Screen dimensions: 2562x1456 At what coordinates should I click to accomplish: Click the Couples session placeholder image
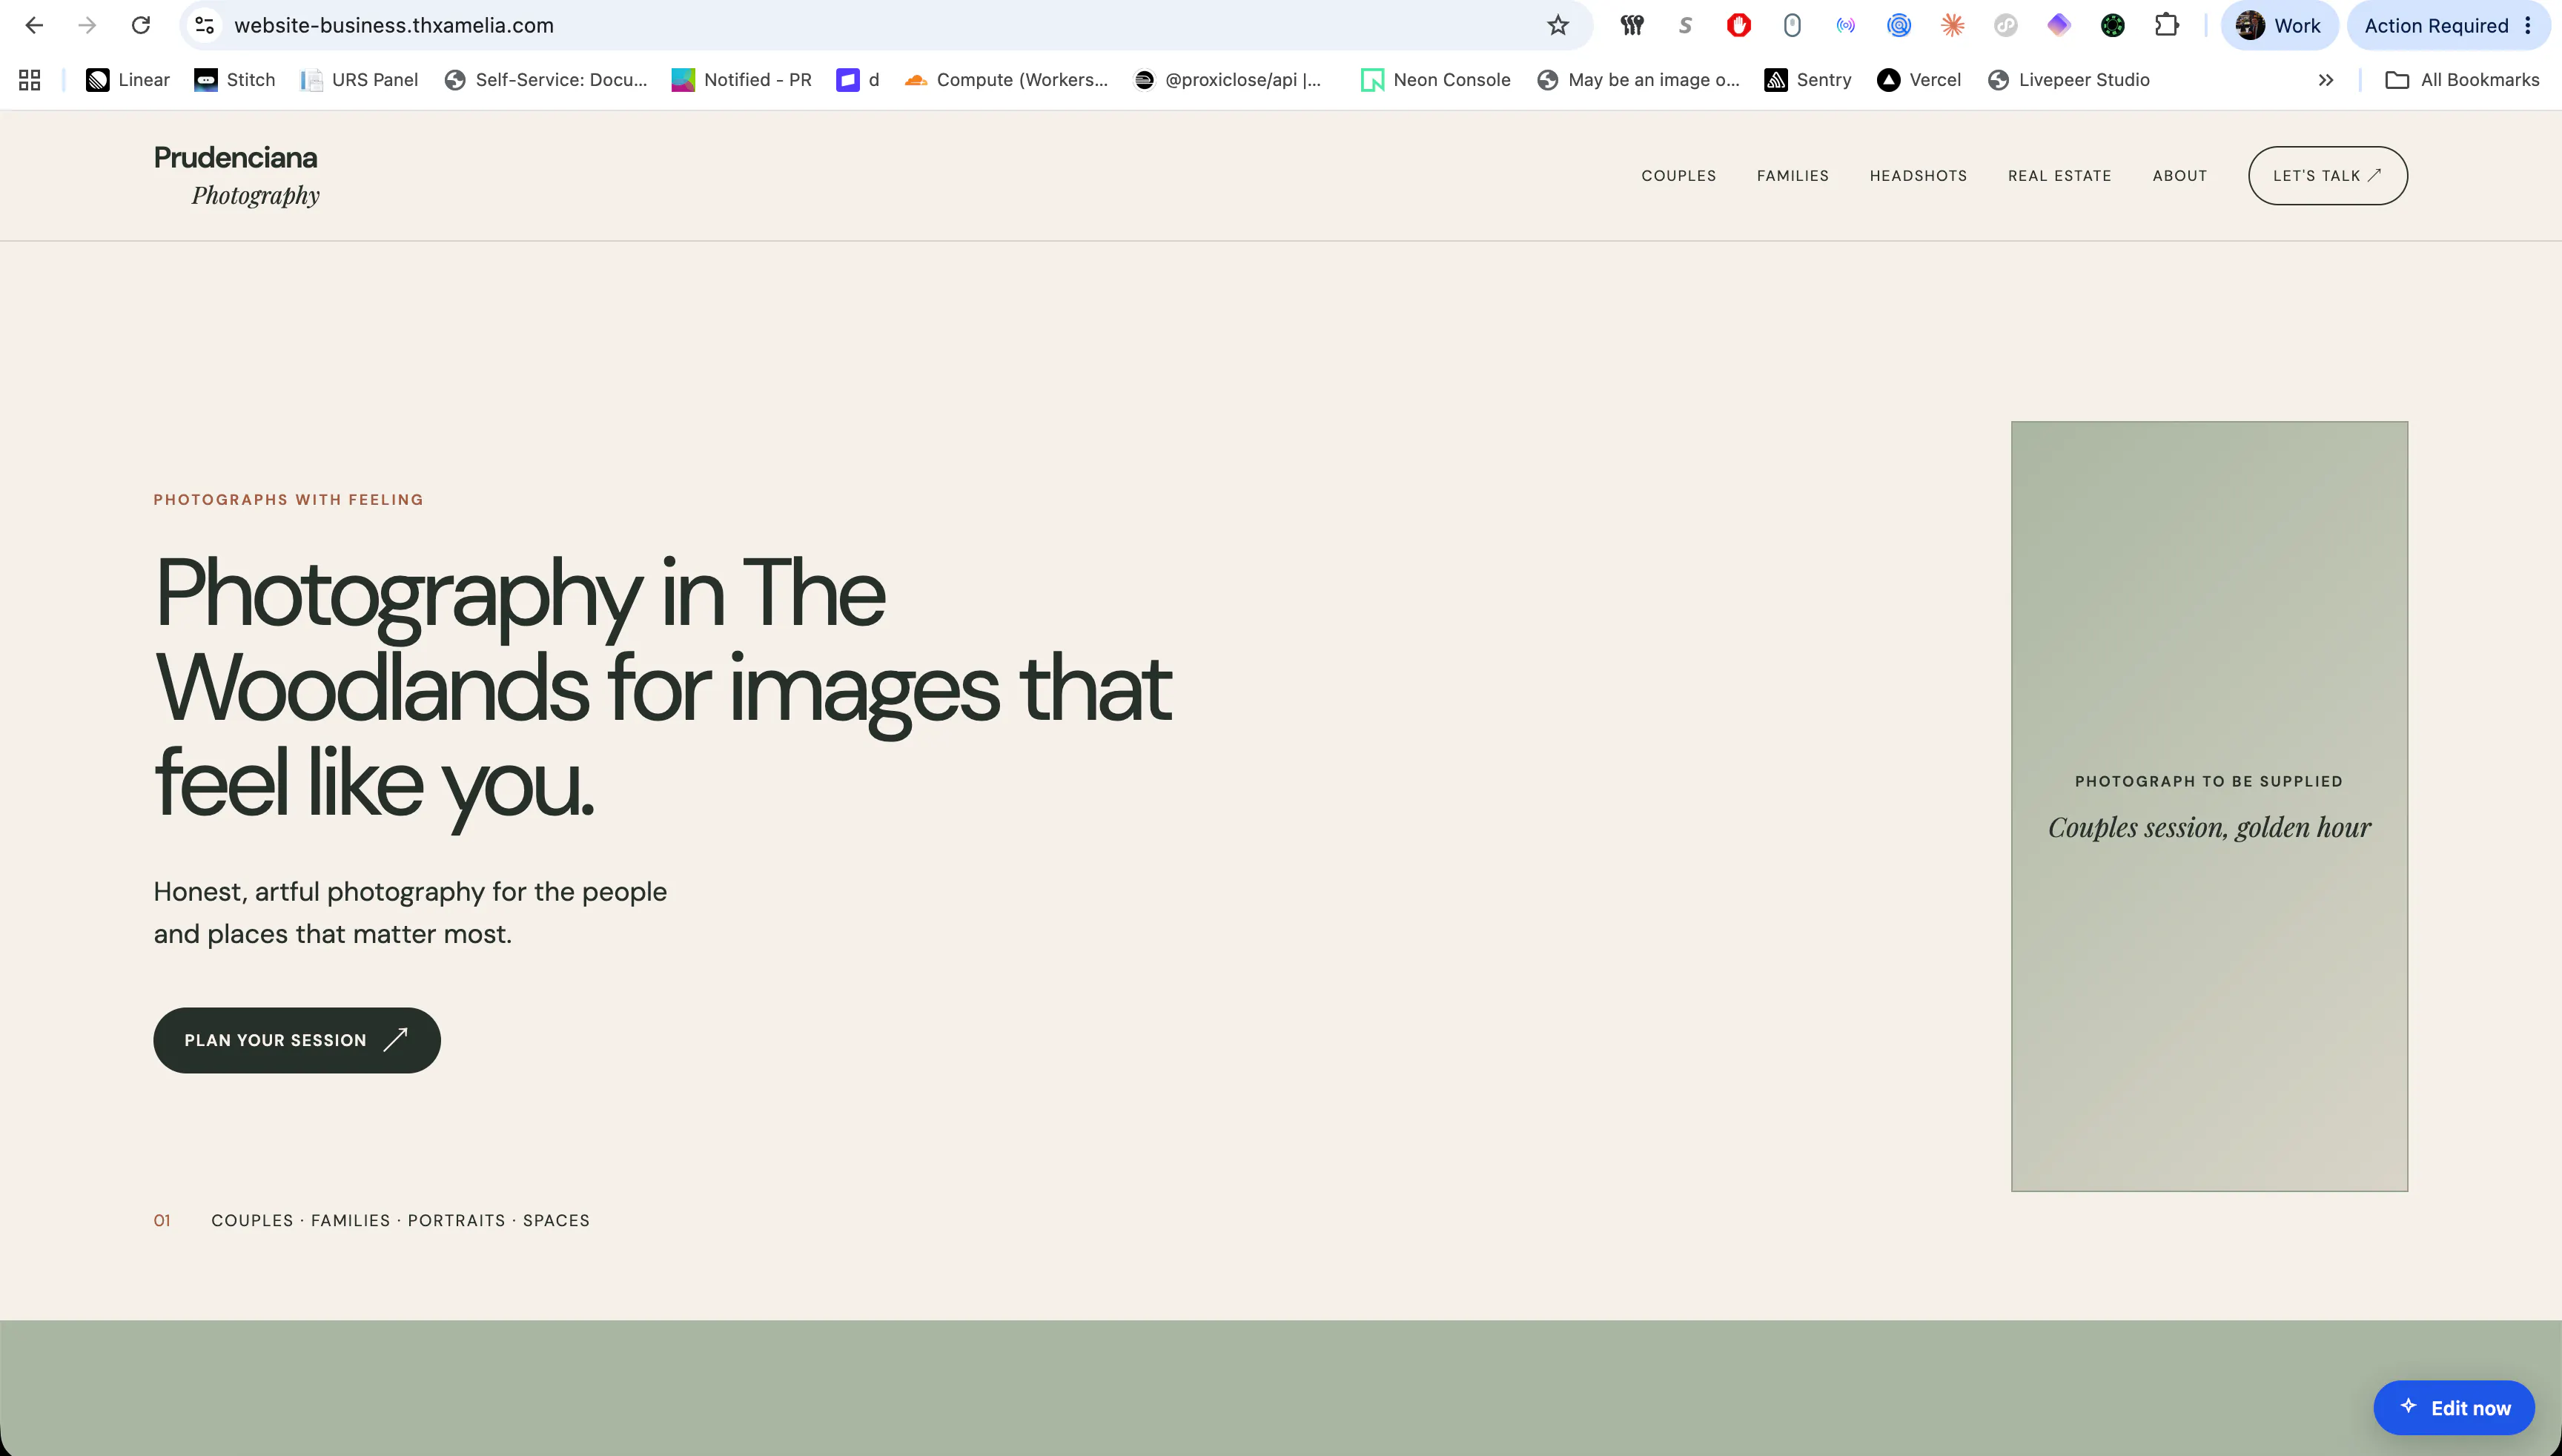[x=2209, y=806]
